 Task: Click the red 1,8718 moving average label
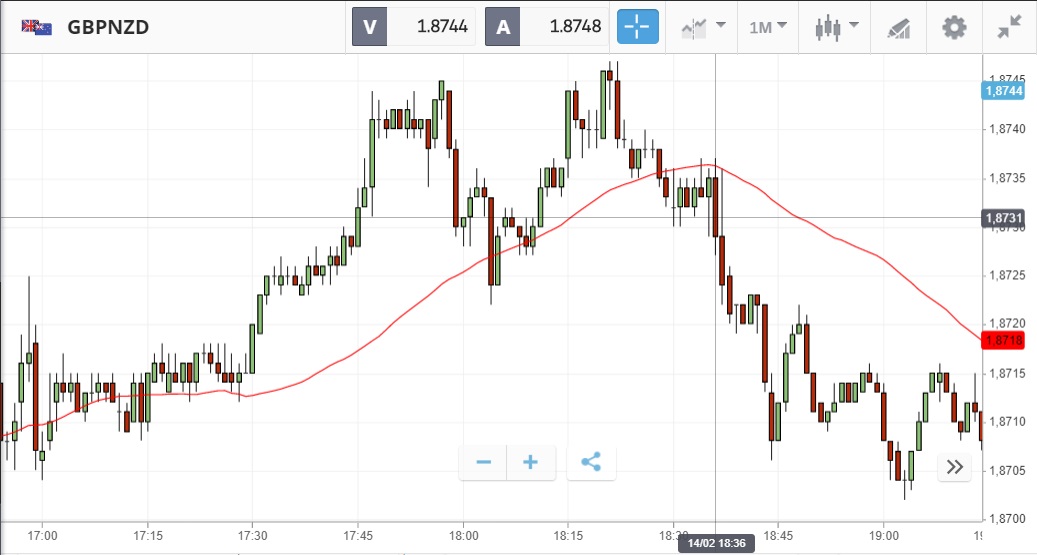point(1004,341)
